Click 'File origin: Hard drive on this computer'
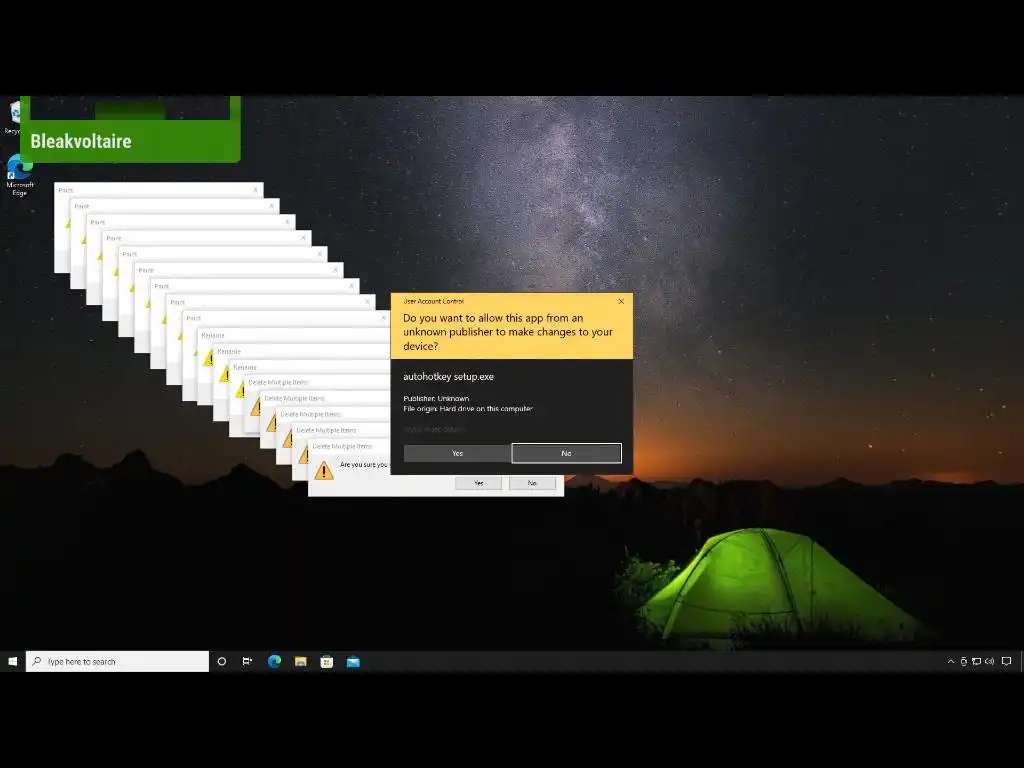This screenshot has height=768, width=1024. point(468,409)
